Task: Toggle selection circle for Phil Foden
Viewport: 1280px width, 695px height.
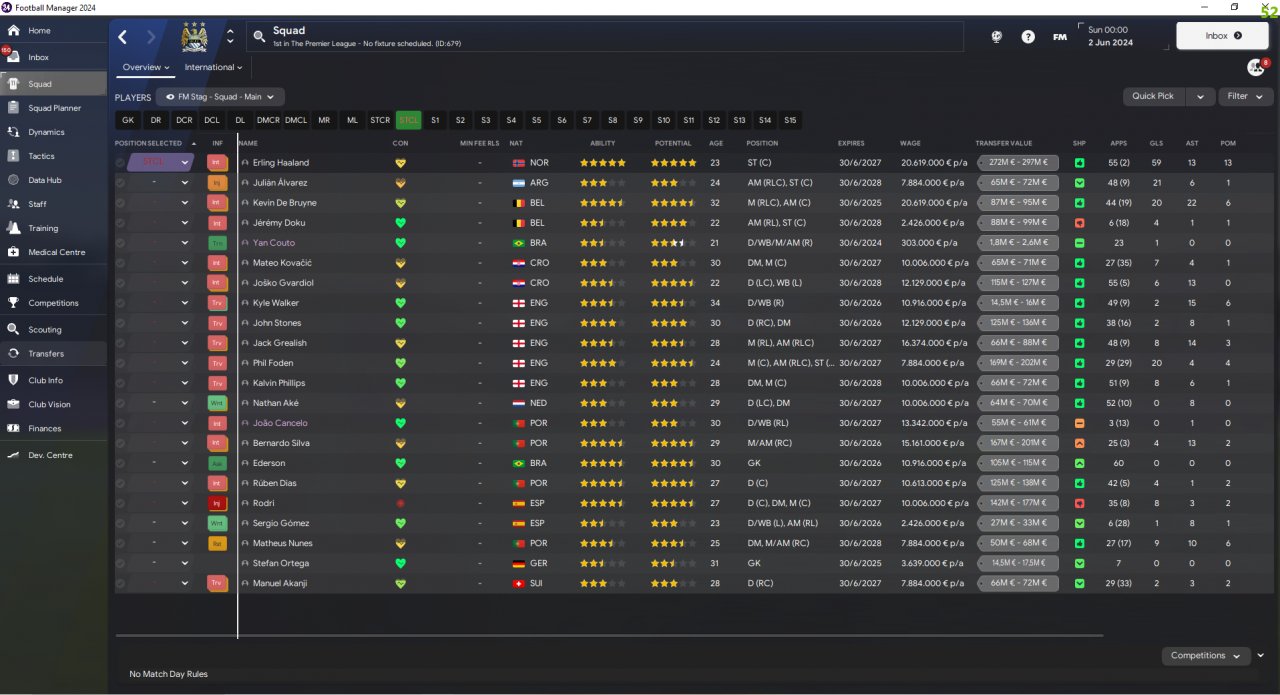Action: pyautogui.click(x=120, y=363)
